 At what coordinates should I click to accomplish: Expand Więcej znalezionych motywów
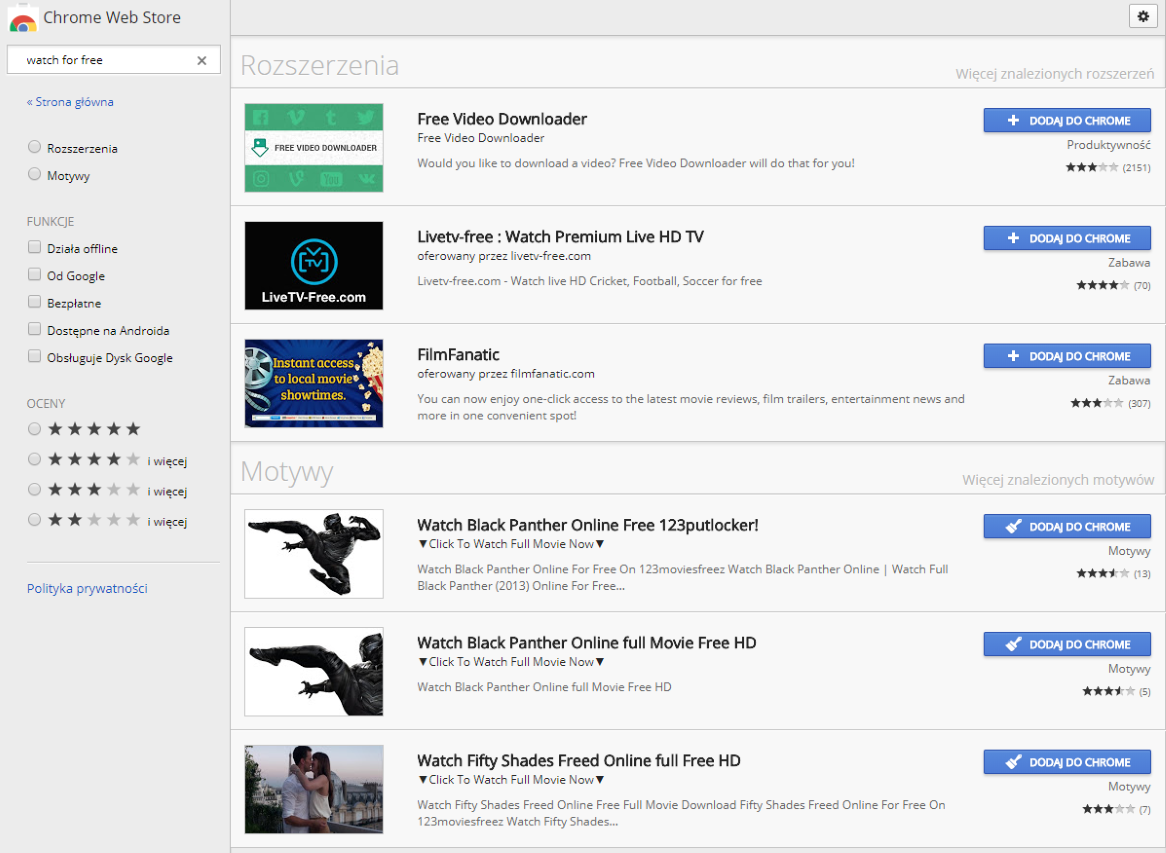(x=1063, y=480)
